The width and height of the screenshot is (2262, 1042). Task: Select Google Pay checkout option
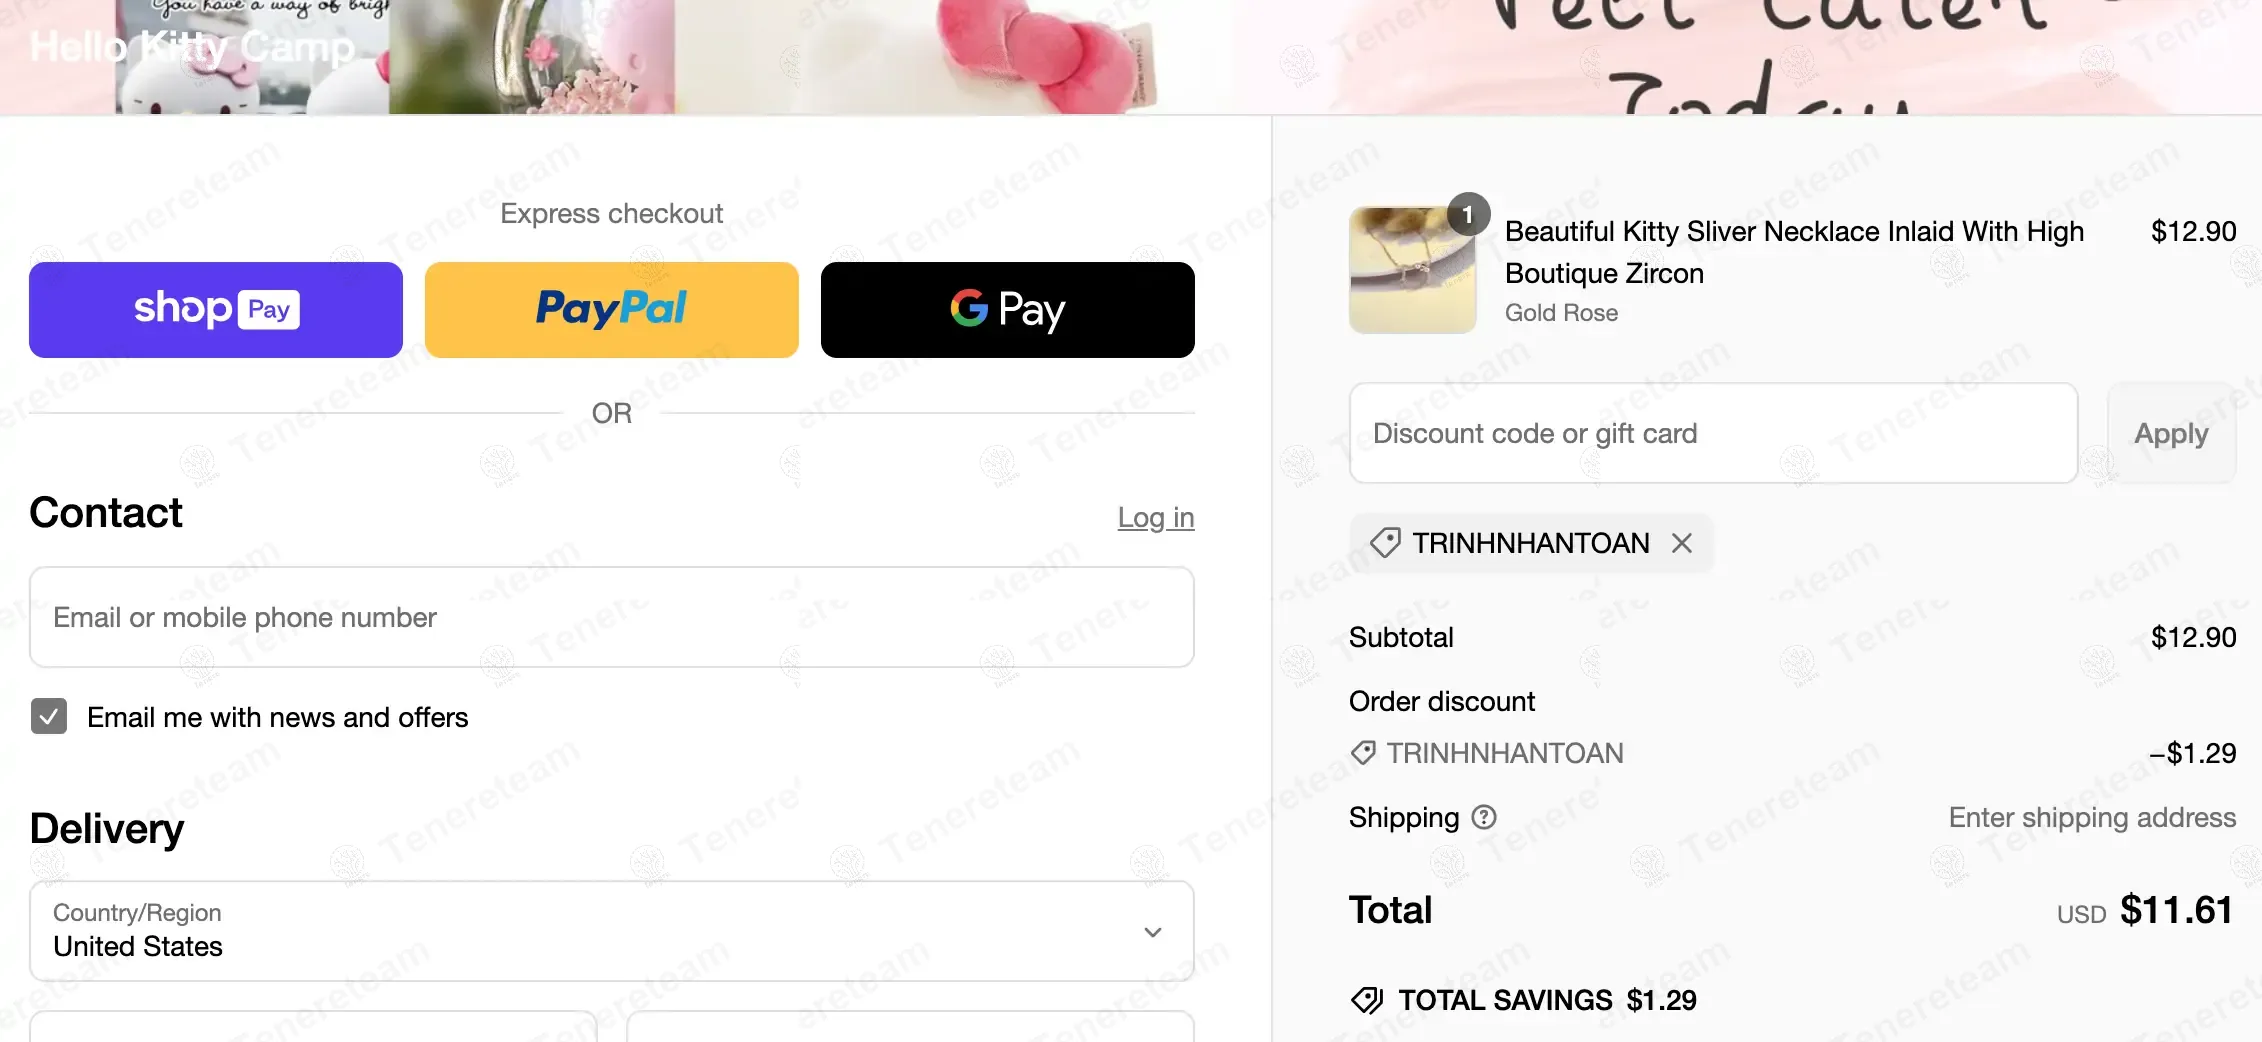tap(1008, 310)
